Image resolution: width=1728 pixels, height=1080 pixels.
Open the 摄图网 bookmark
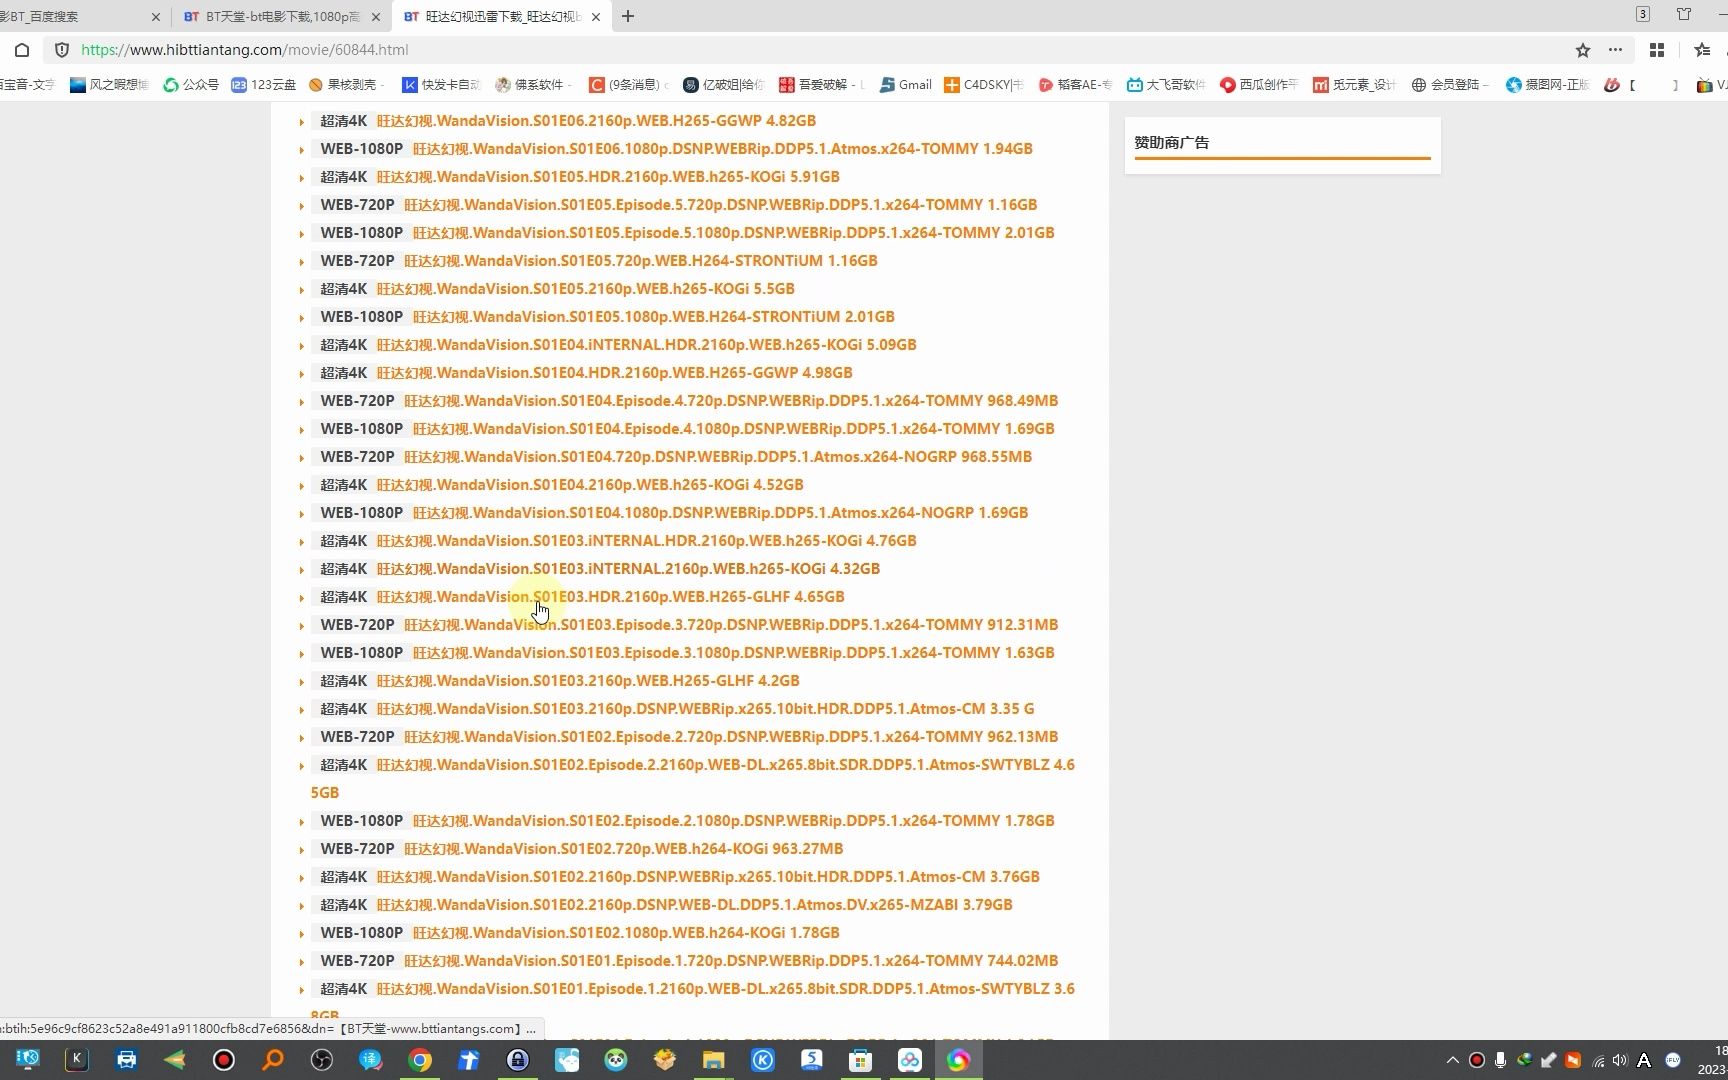tap(1547, 85)
